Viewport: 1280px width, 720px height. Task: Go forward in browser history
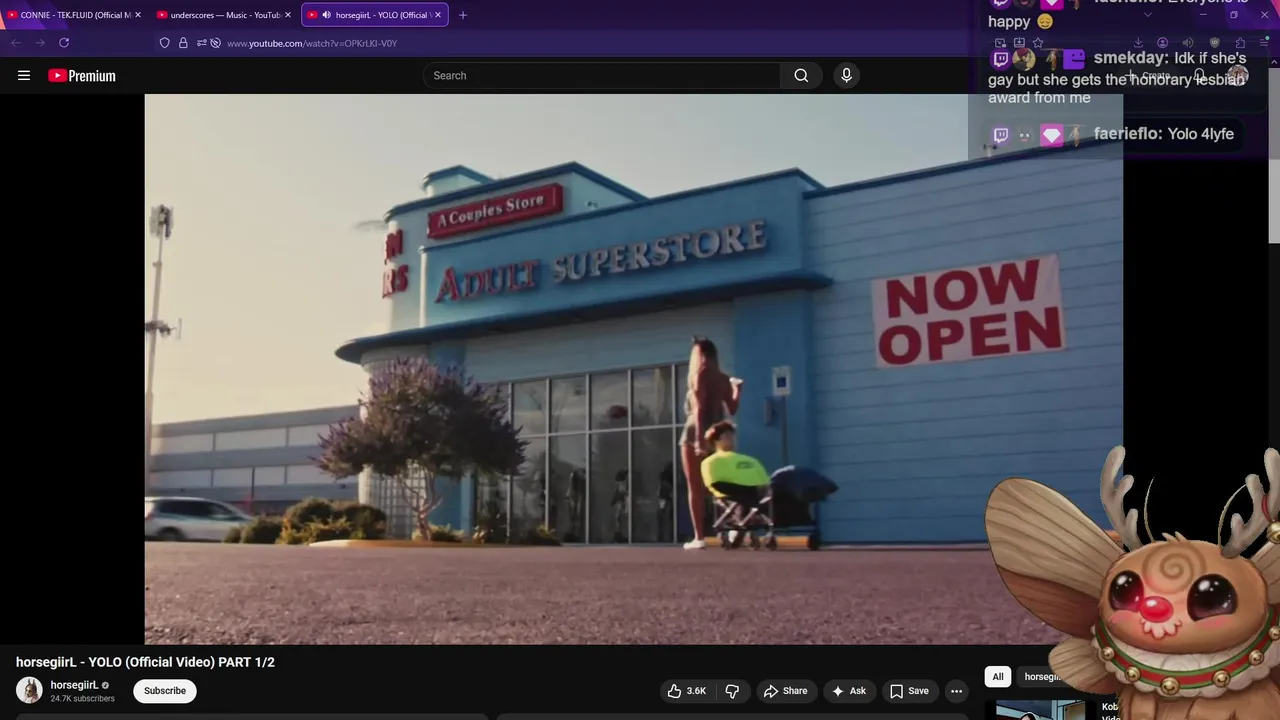click(x=40, y=43)
